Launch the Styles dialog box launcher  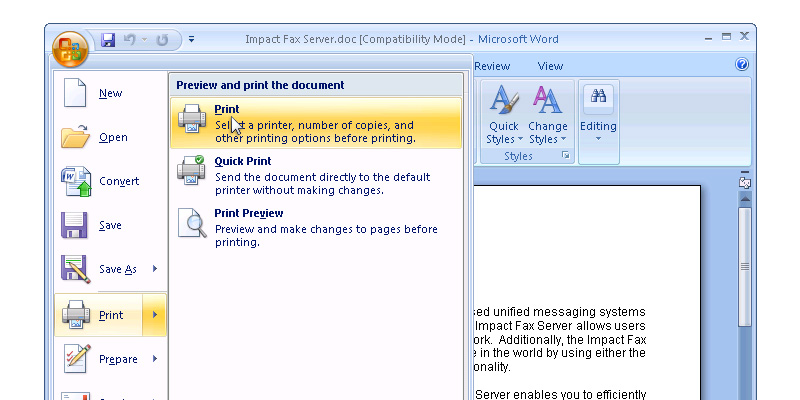(x=566, y=157)
